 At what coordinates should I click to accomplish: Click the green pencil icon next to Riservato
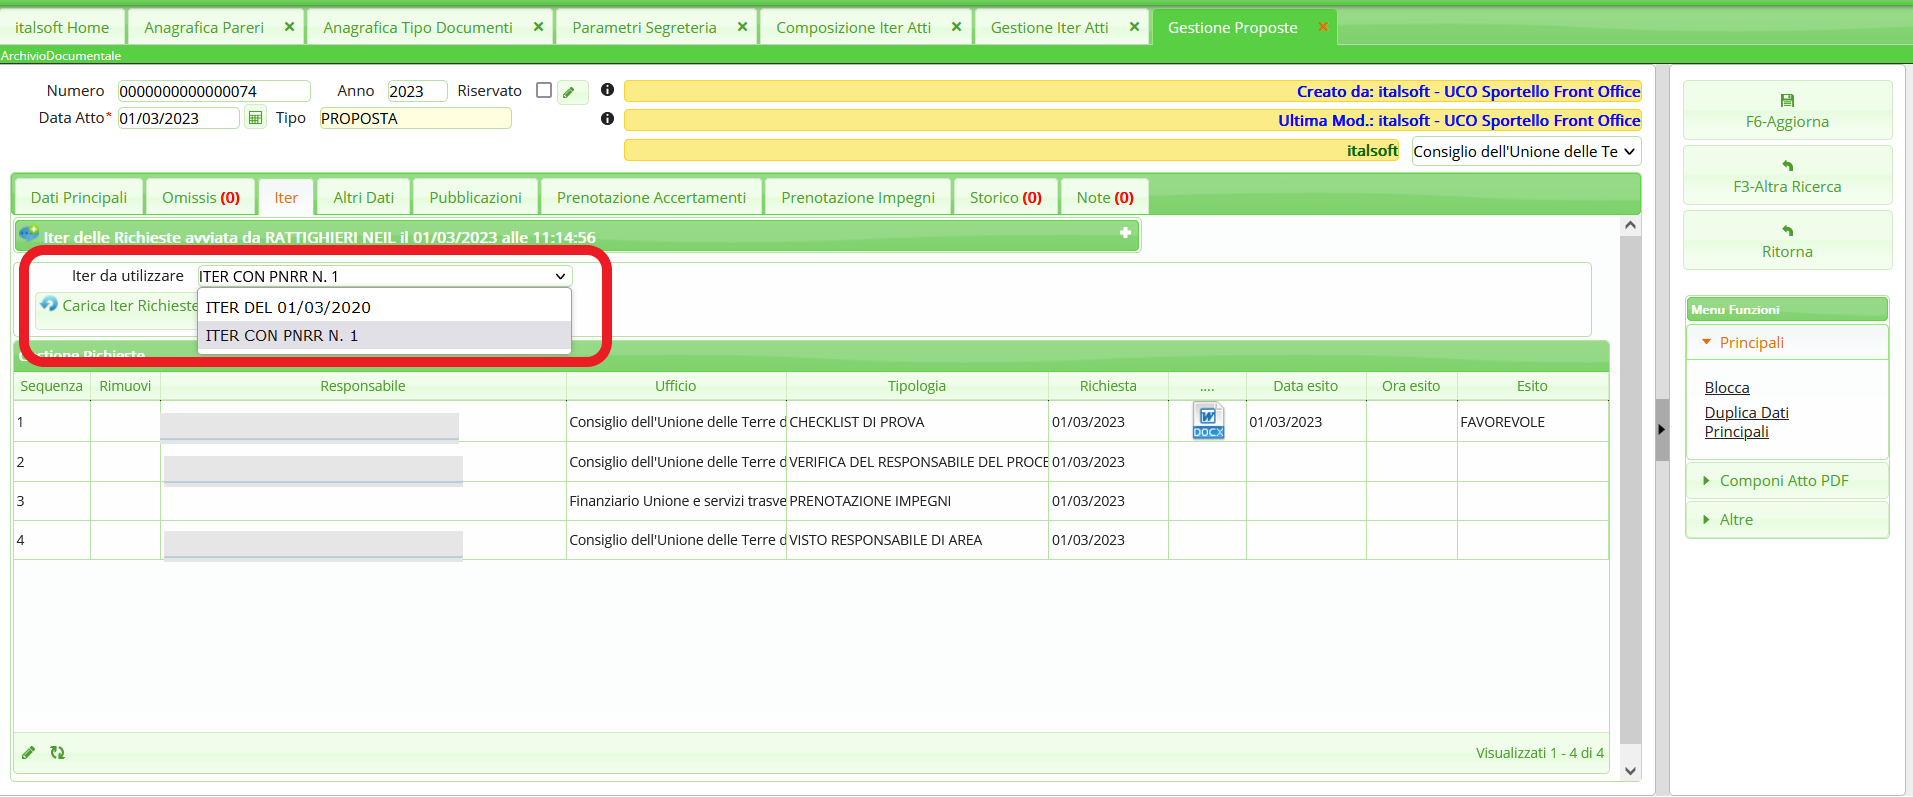tap(570, 92)
